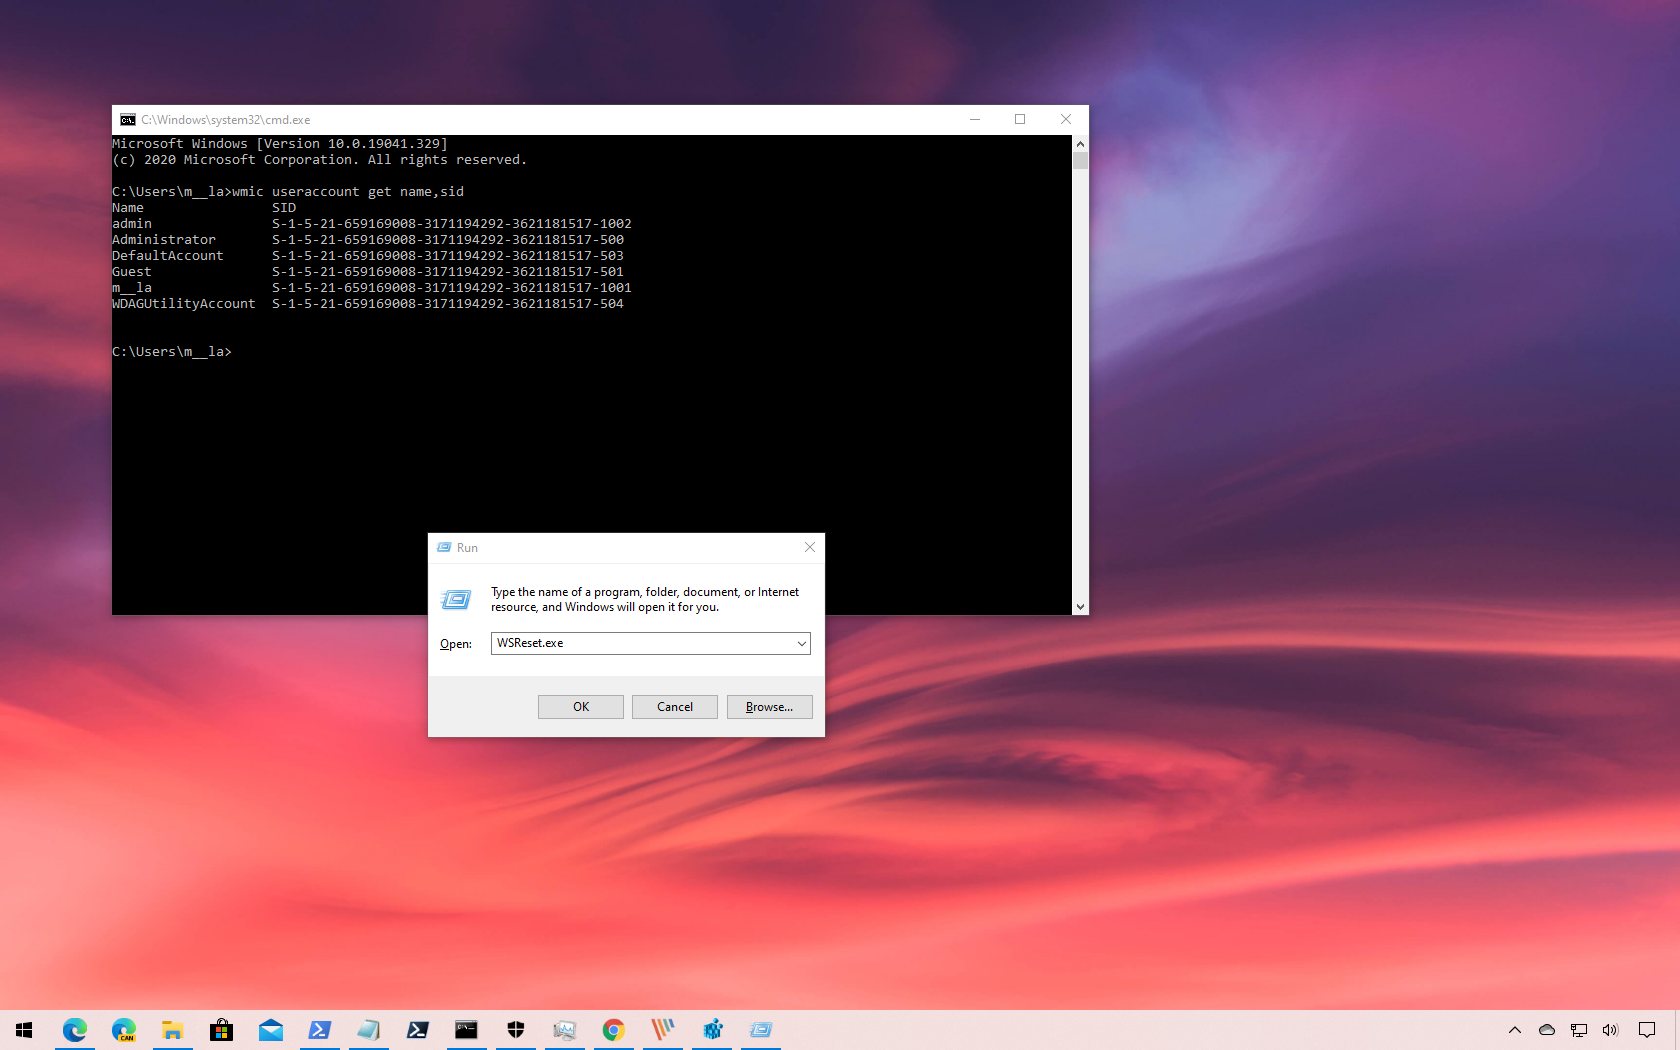Click Browse in the Run dialog
Screen dimensions: 1680x1050
tap(768, 706)
